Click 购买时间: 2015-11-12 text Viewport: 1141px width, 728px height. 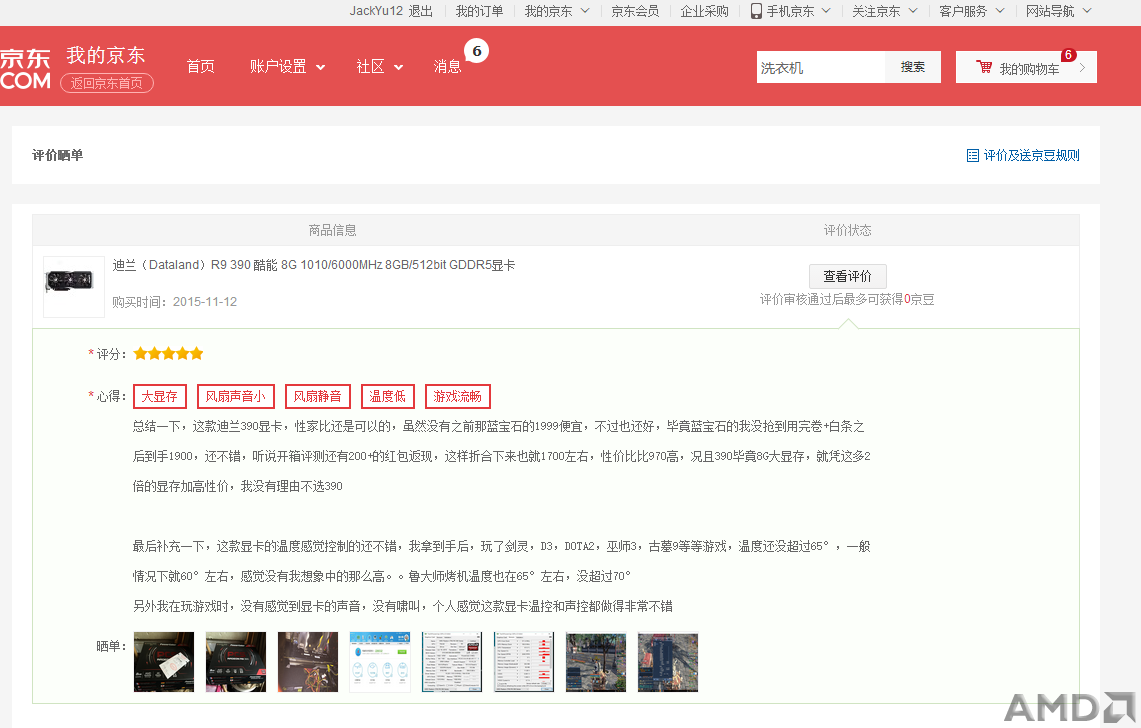click(175, 302)
